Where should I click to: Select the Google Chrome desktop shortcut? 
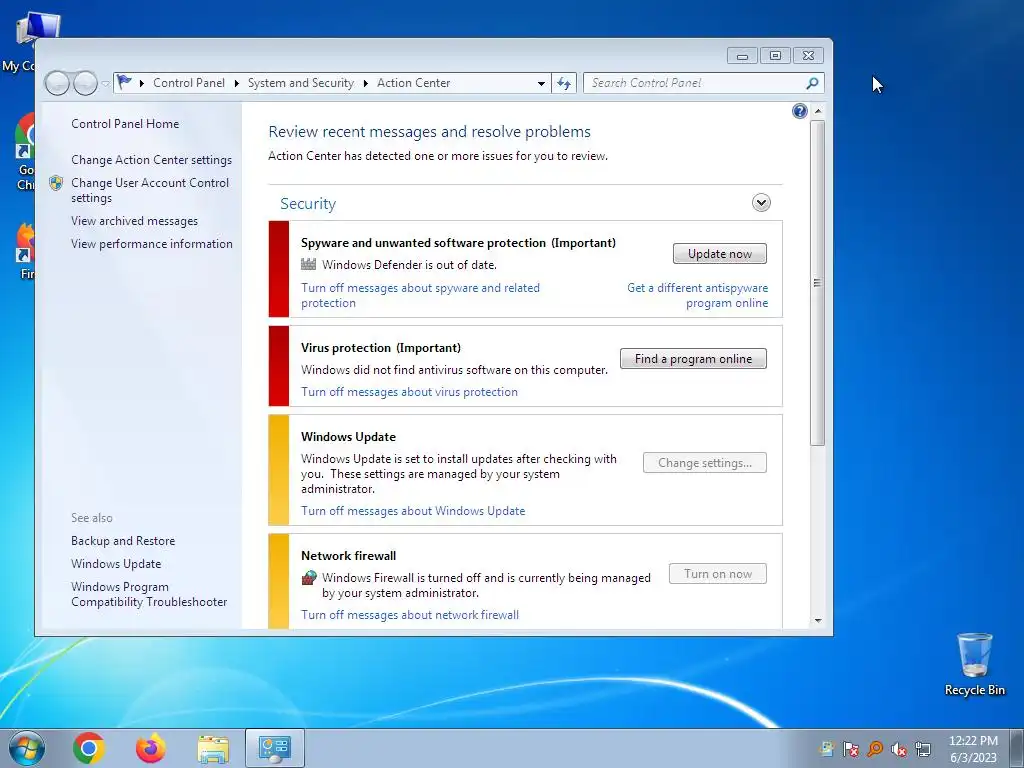click(24, 152)
